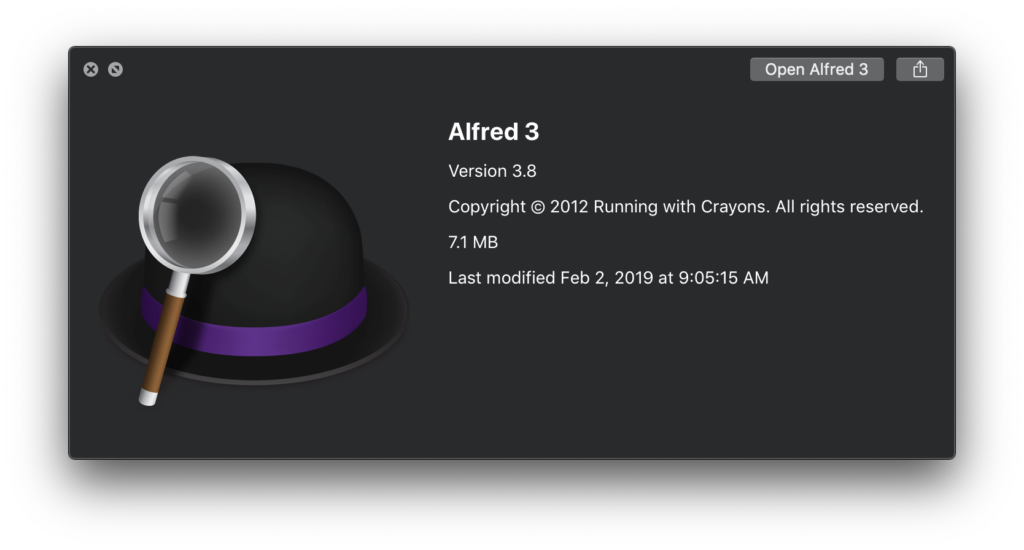Screen dimensions: 1024x550
Task: Click the 7.1 MB file size
Action: (473, 242)
